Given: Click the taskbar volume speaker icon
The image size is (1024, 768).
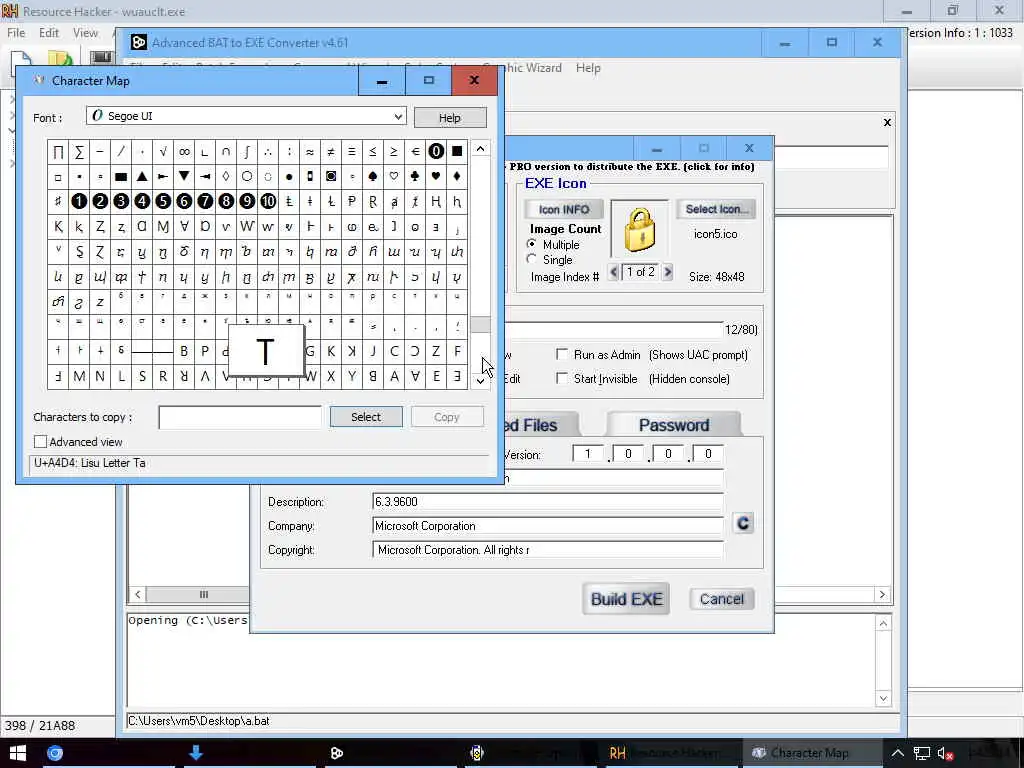Looking at the screenshot, I should coord(945,754).
